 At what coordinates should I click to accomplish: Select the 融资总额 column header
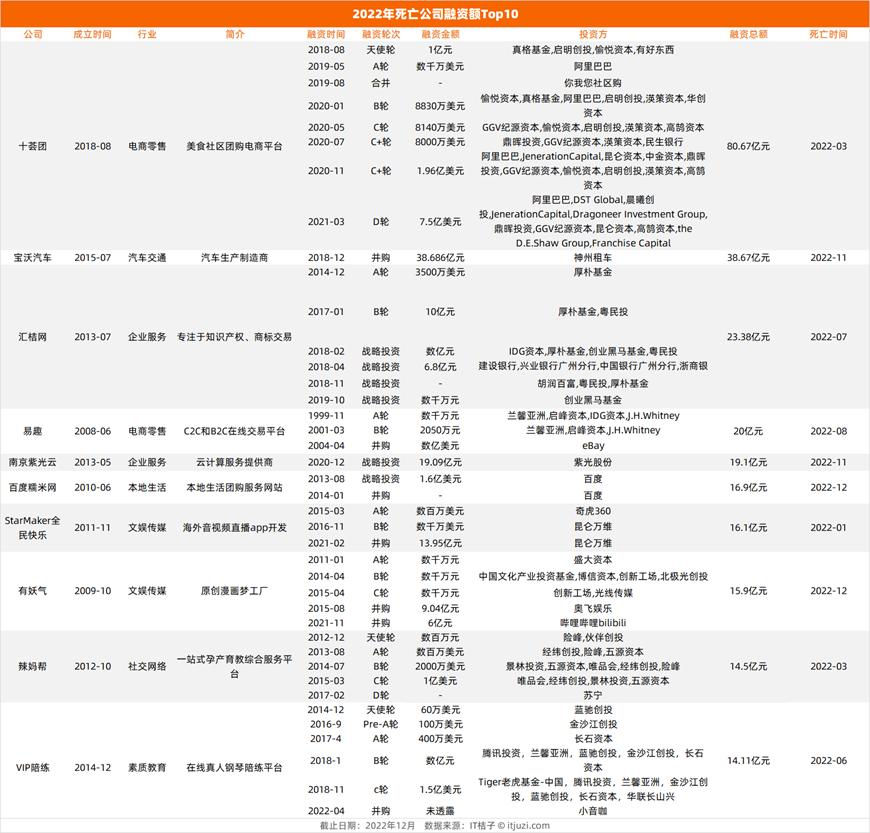pyautogui.click(x=748, y=34)
